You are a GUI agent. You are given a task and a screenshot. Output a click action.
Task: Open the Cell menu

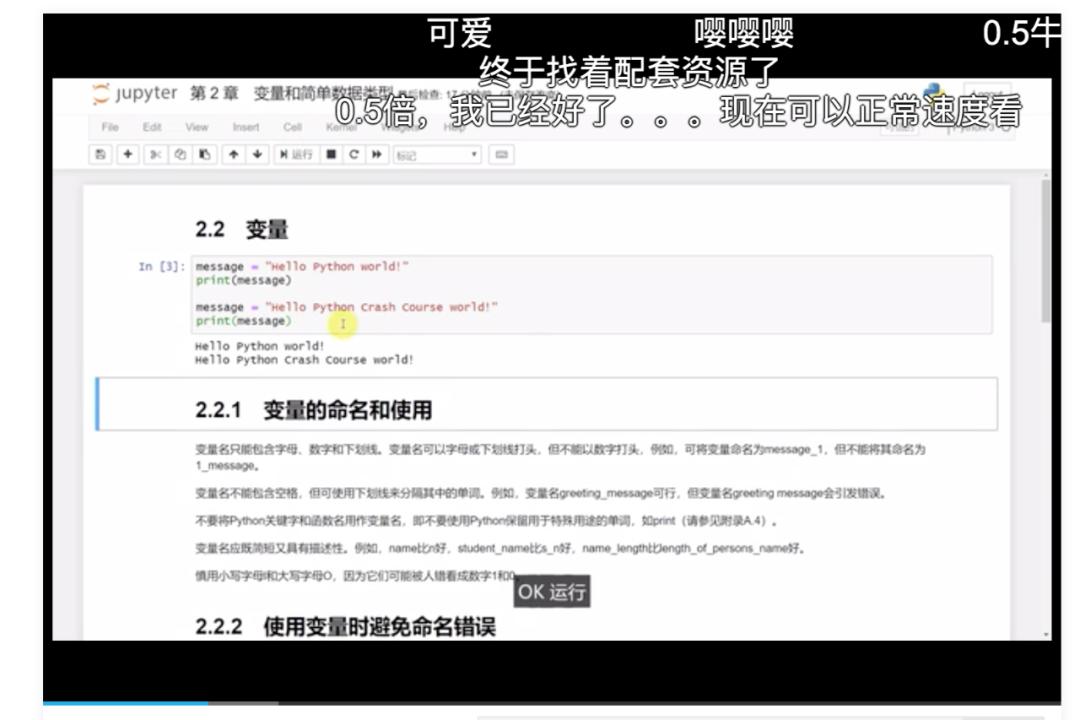pos(293,126)
